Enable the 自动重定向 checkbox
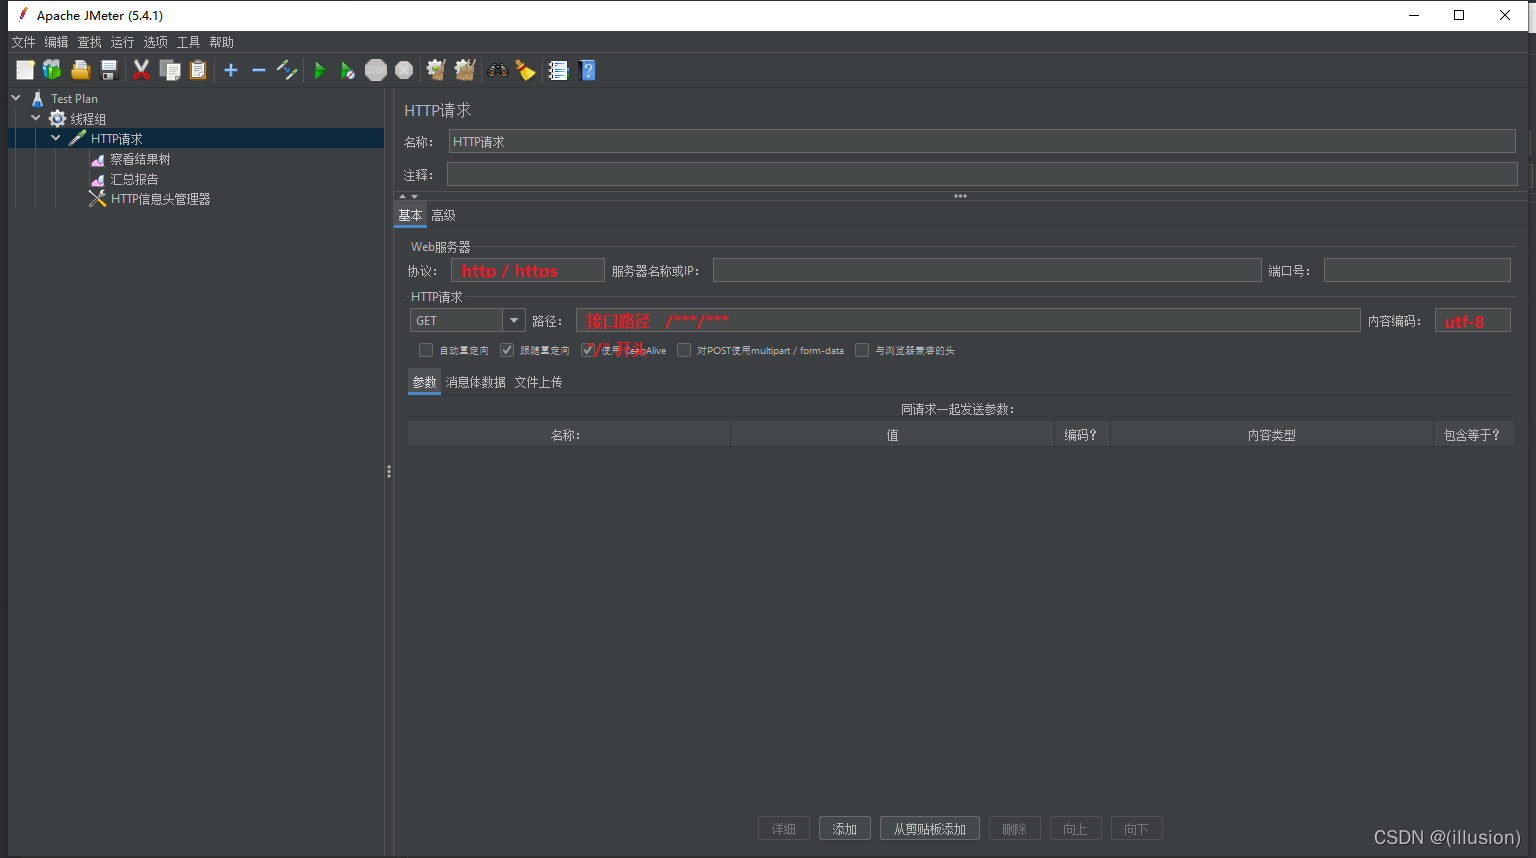Image resolution: width=1536 pixels, height=858 pixels. click(426, 350)
